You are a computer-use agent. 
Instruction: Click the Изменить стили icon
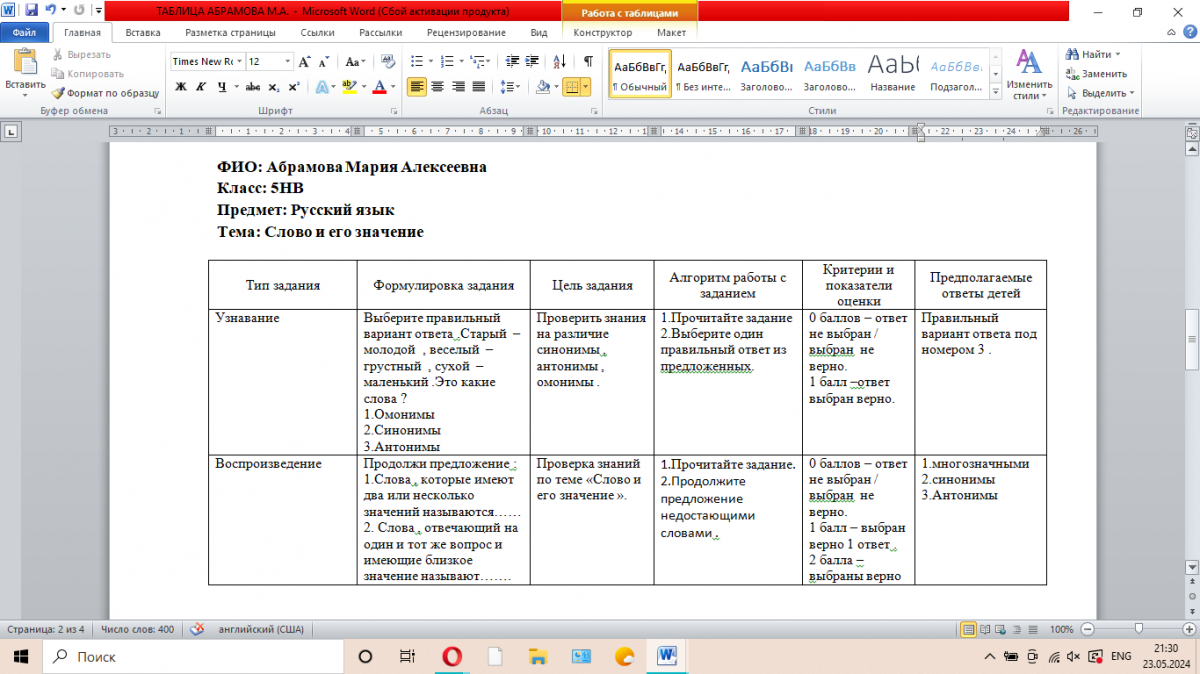point(1029,74)
